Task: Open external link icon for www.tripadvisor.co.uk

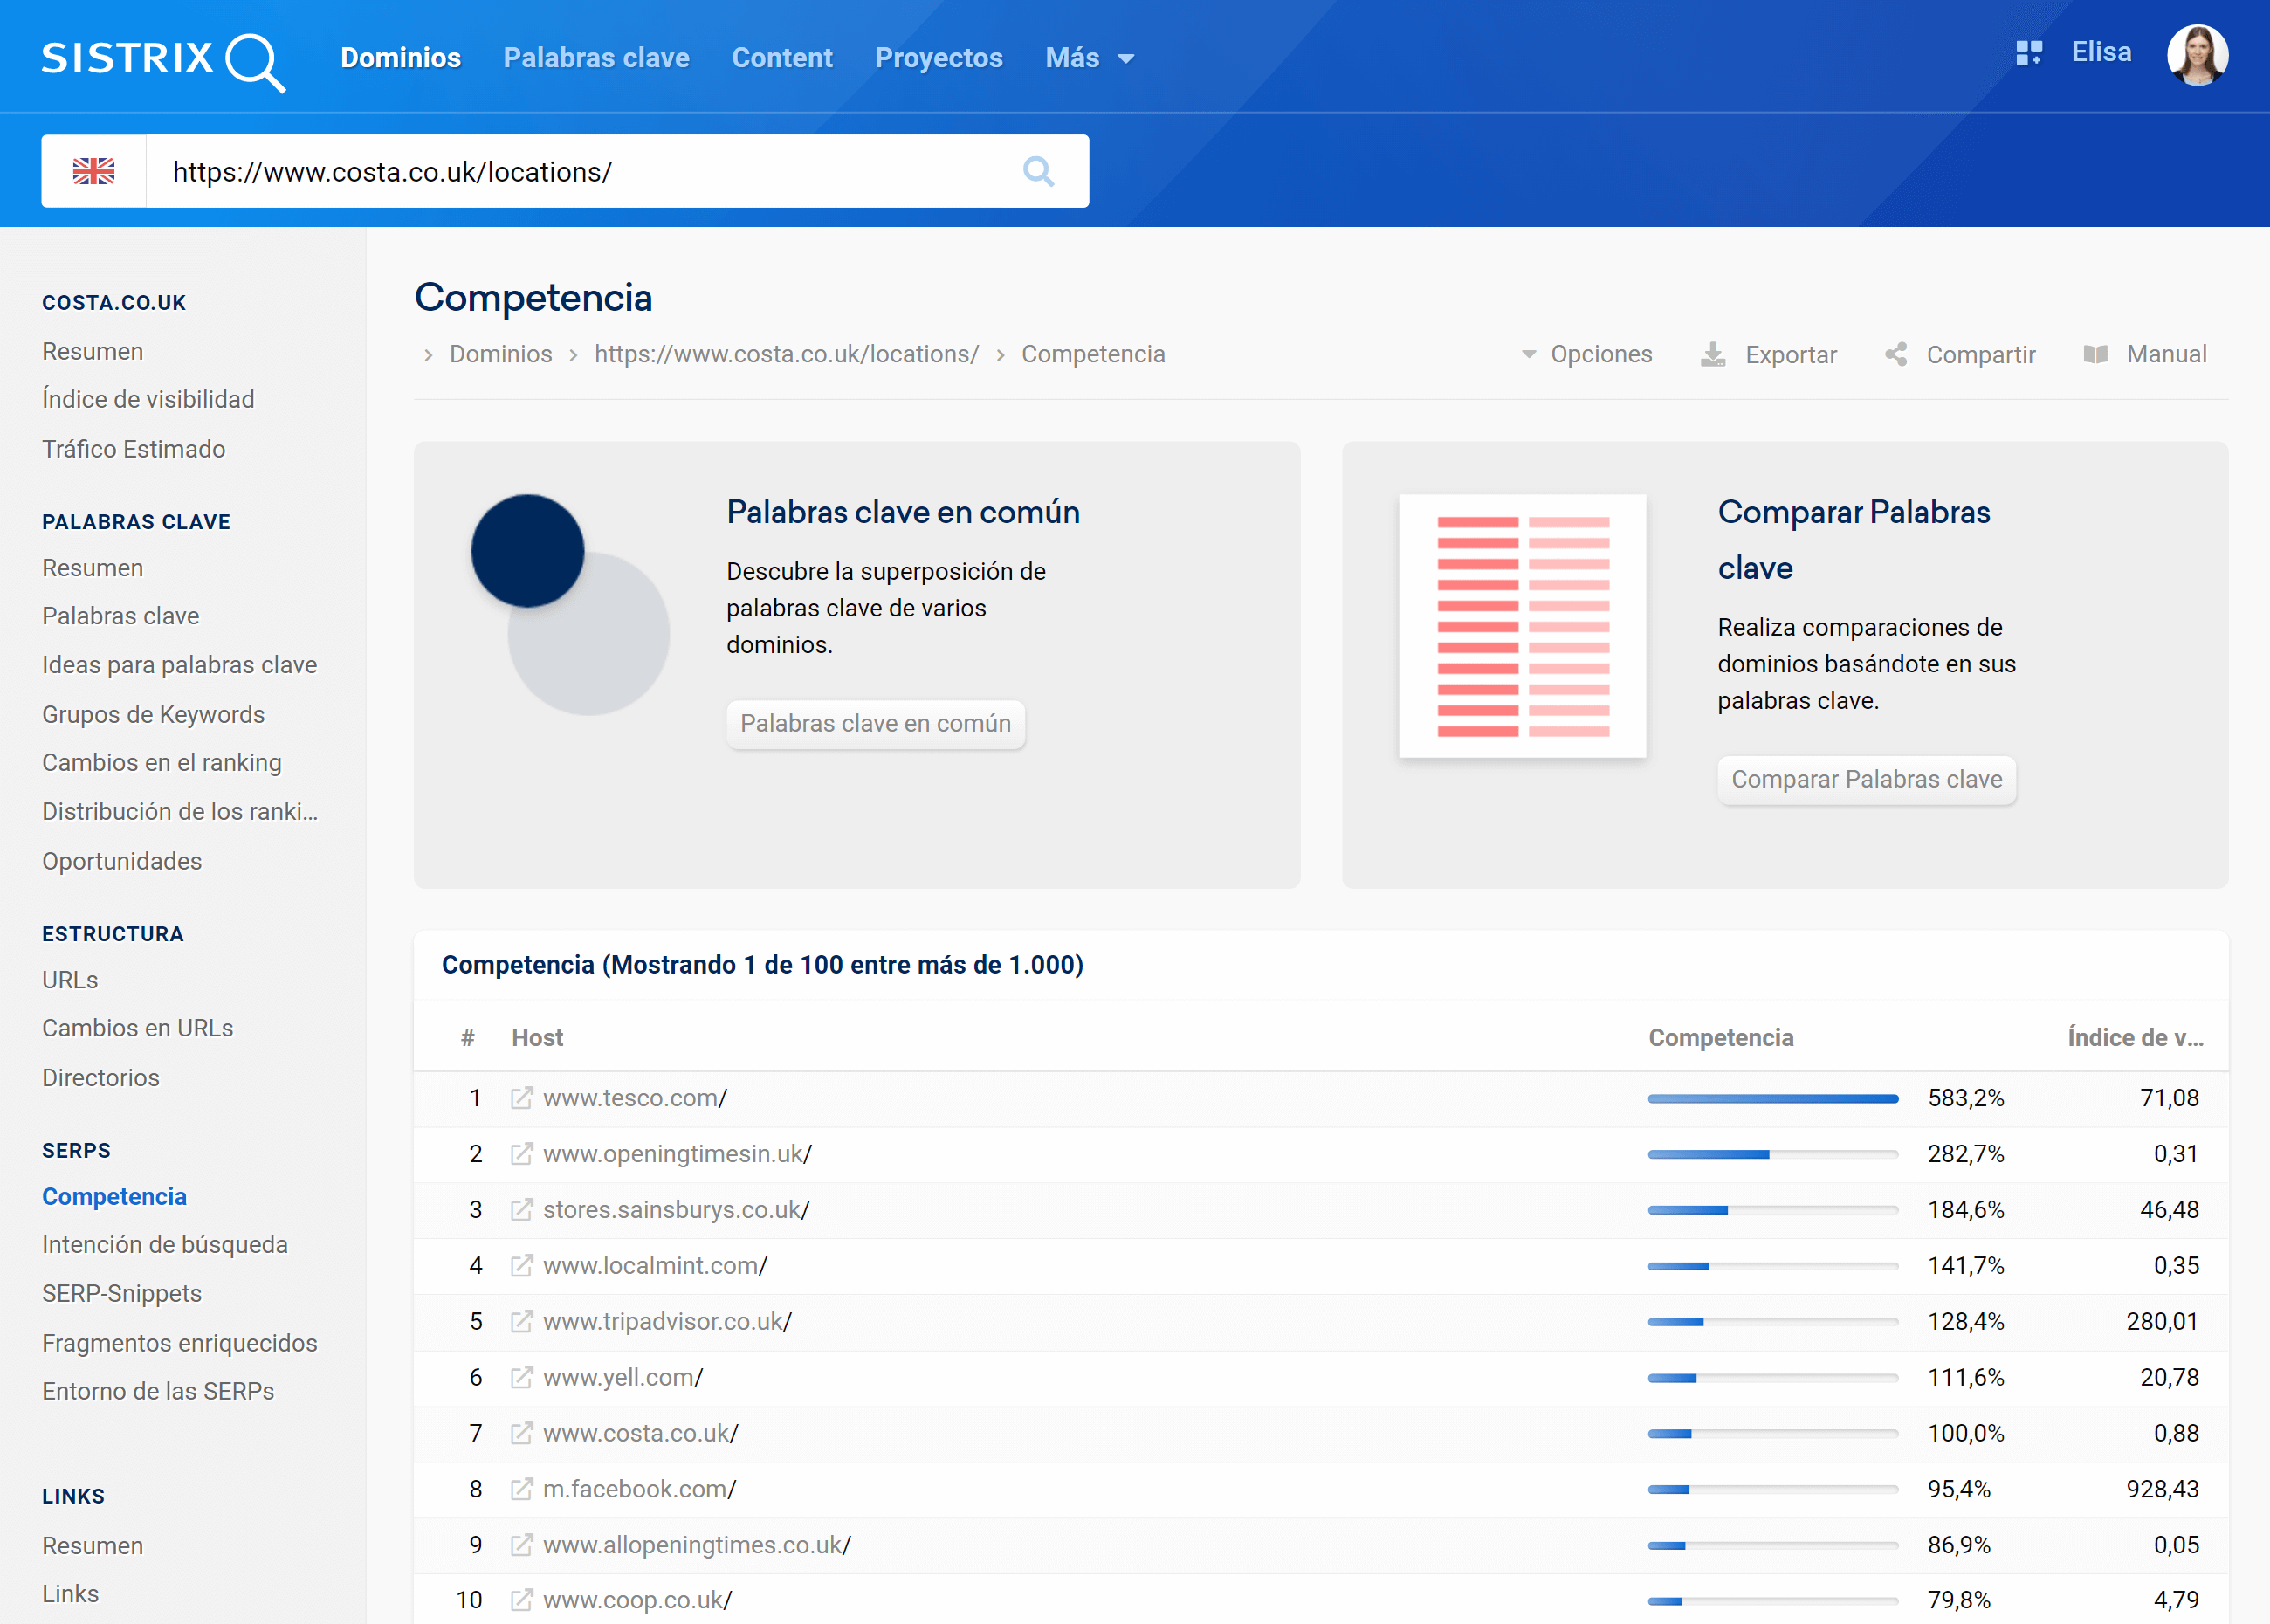Action: 521,1322
